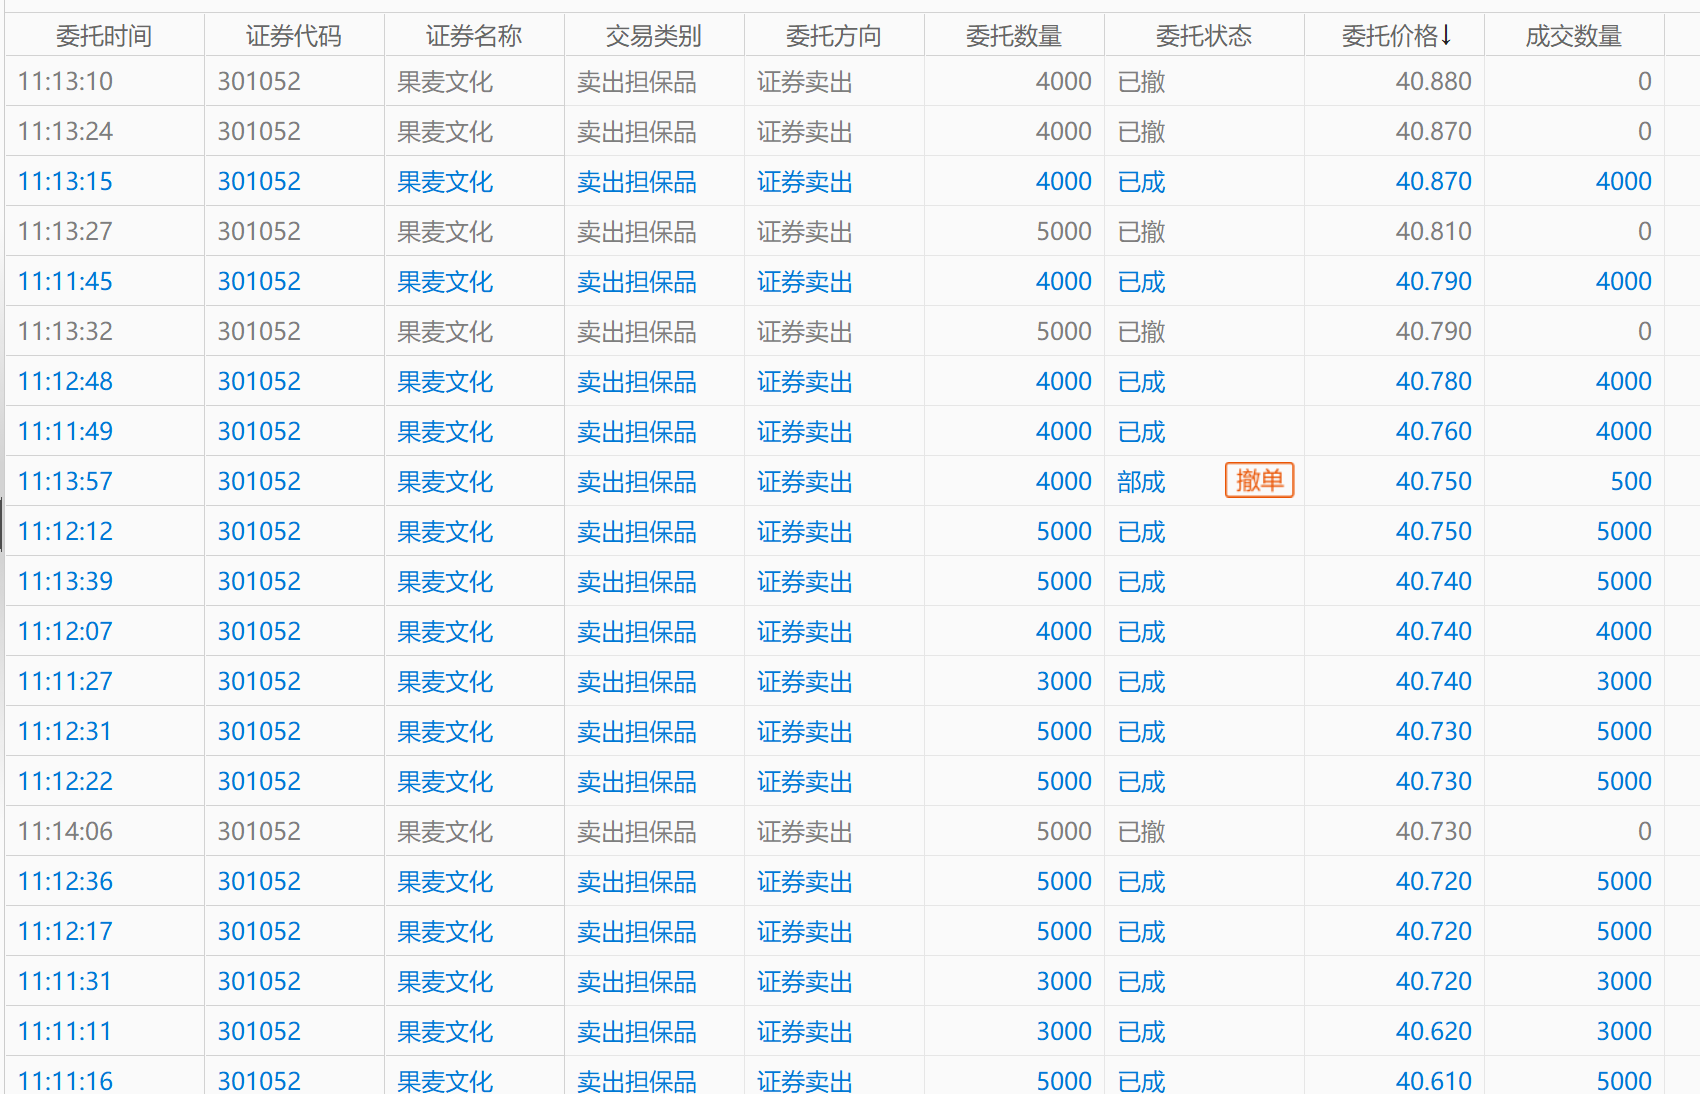Screen dimensions: 1700x1094
Task: Click 委托数量 4000 in the 11:12:07 row
Action: point(1064,631)
